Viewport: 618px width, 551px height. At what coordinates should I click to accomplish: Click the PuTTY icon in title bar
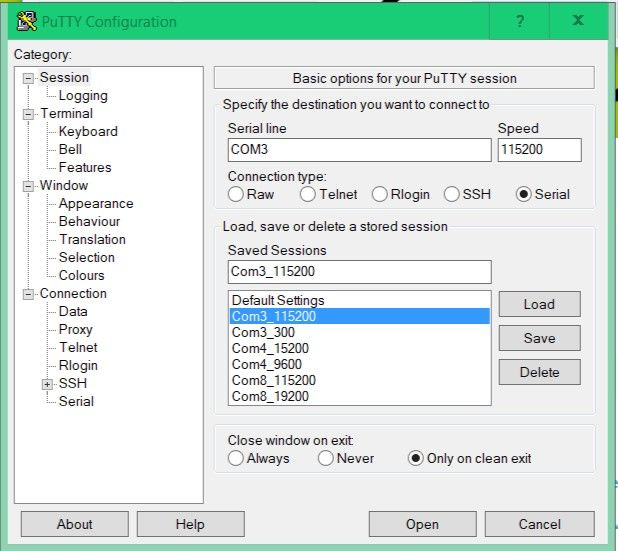(26, 22)
